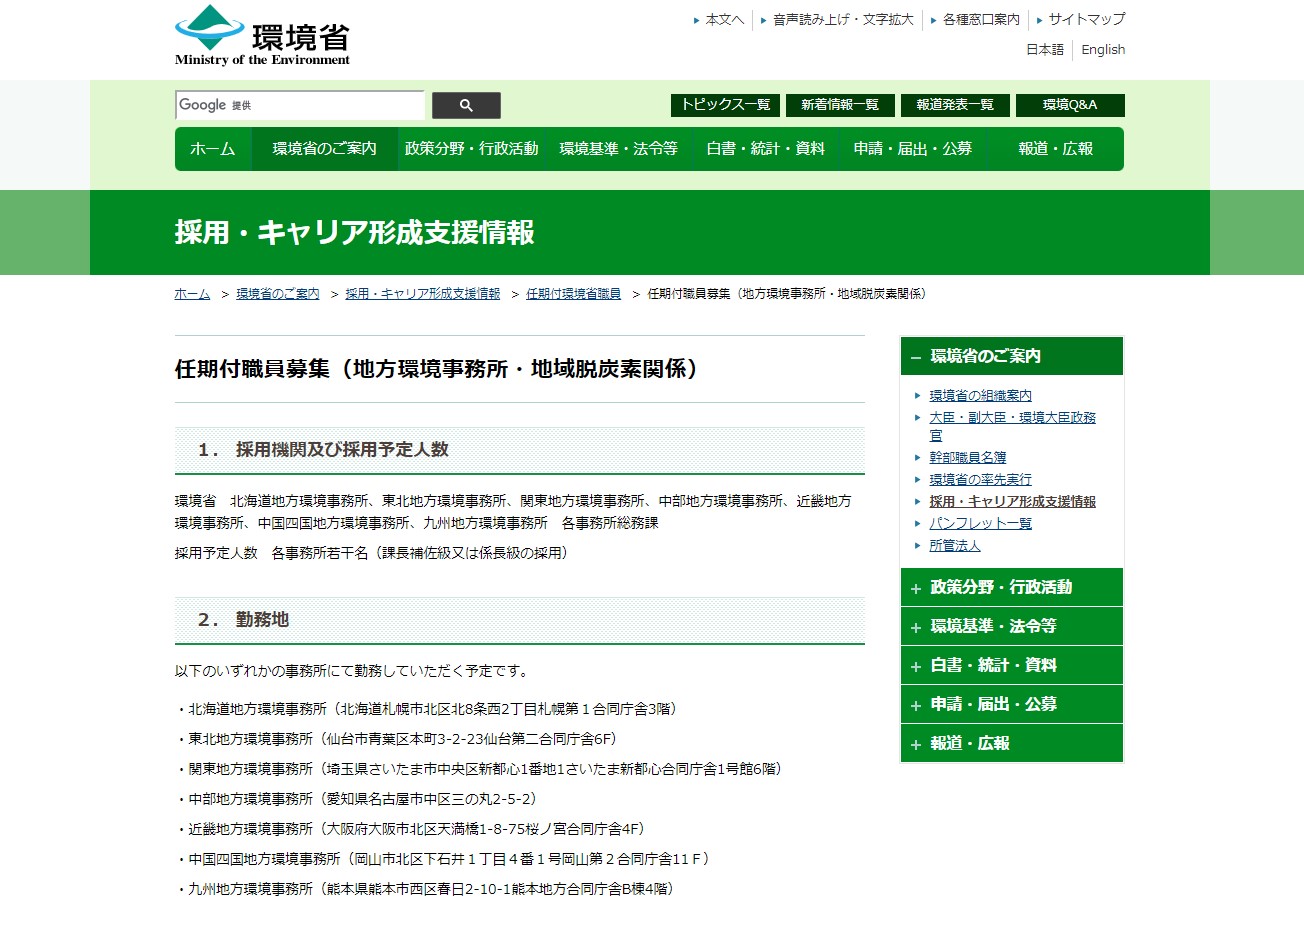The height and width of the screenshot is (925, 1304).
Task: Open the 環境Q&A button
Action: coord(1069,105)
